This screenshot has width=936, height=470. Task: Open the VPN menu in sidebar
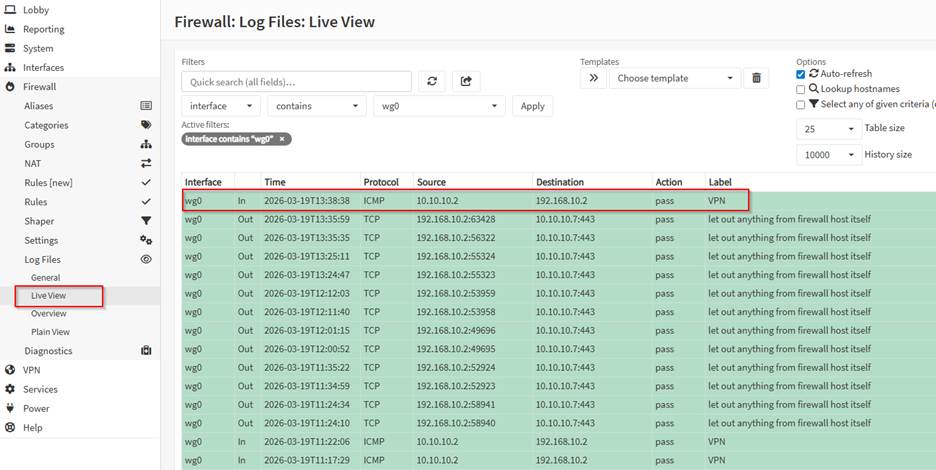pyautogui.click(x=31, y=370)
